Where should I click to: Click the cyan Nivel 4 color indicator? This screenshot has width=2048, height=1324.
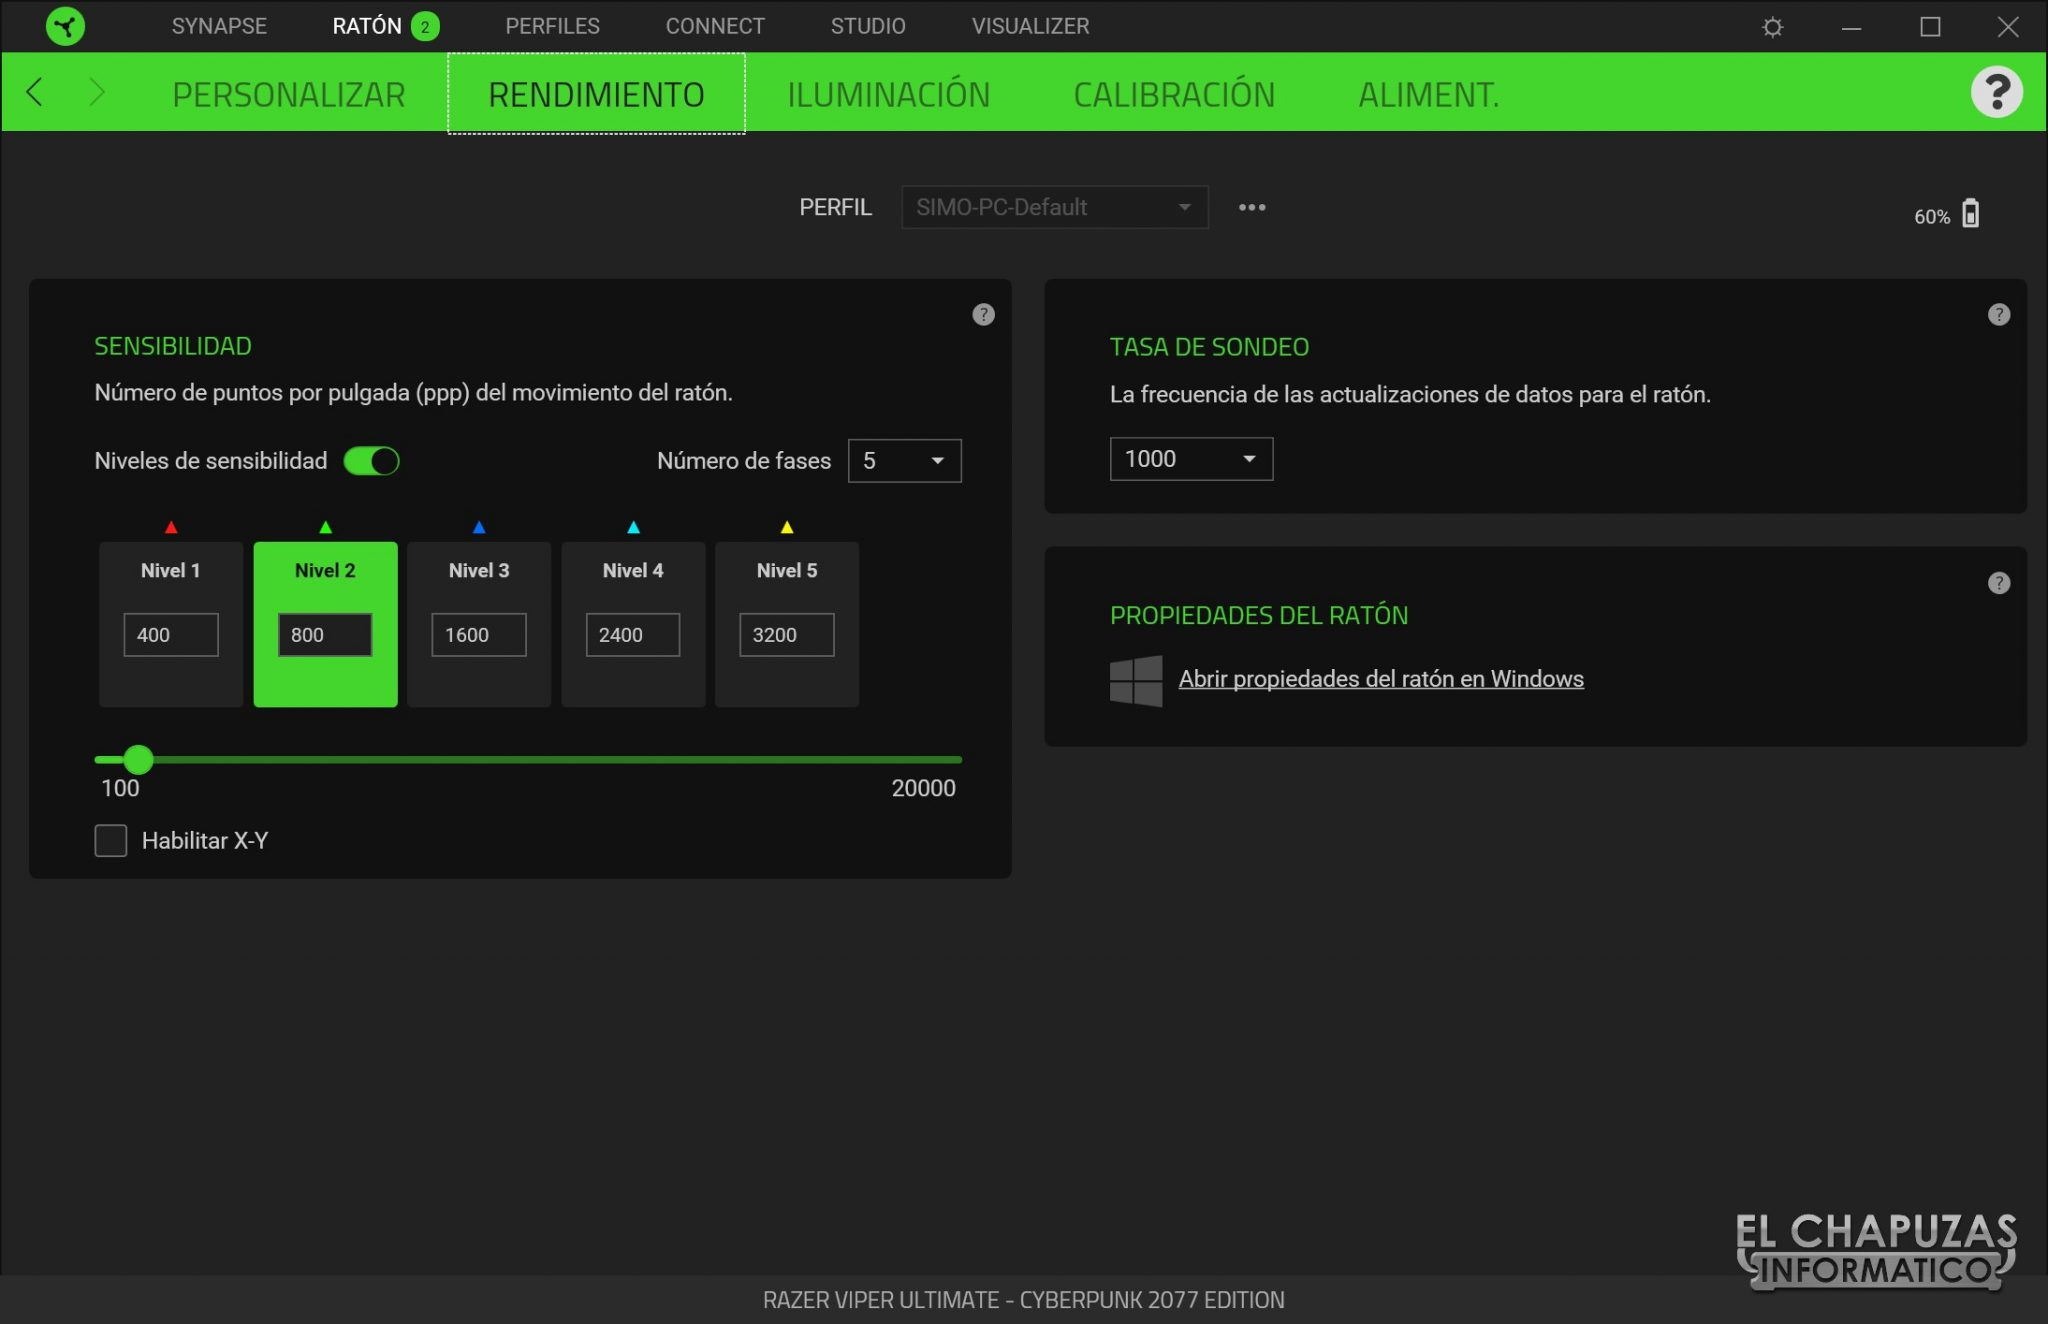pyautogui.click(x=633, y=527)
